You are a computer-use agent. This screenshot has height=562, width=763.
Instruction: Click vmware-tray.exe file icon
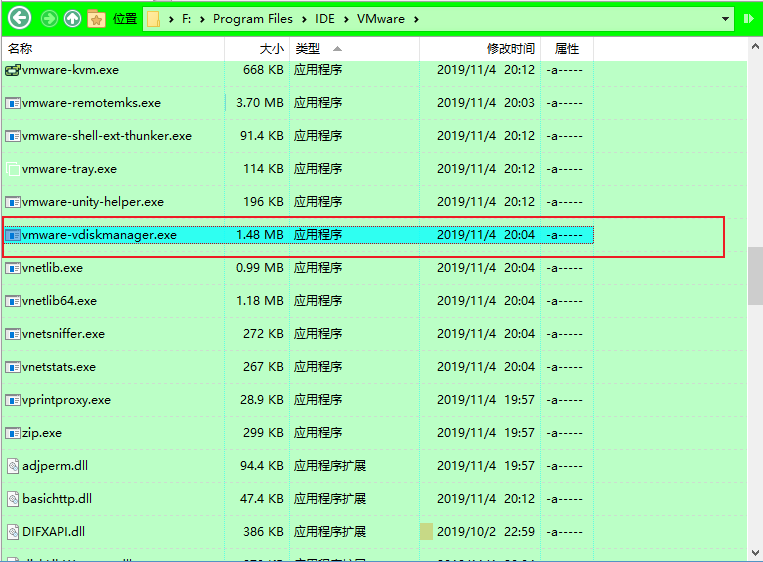[13, 169]
